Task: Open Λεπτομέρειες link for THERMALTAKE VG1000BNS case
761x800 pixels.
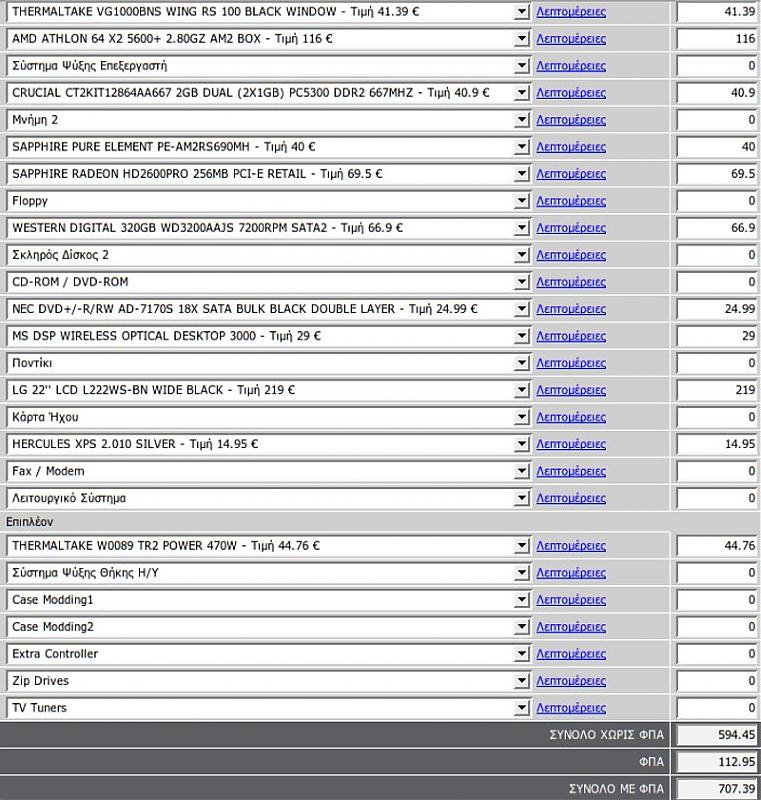Action: (571, 12)
